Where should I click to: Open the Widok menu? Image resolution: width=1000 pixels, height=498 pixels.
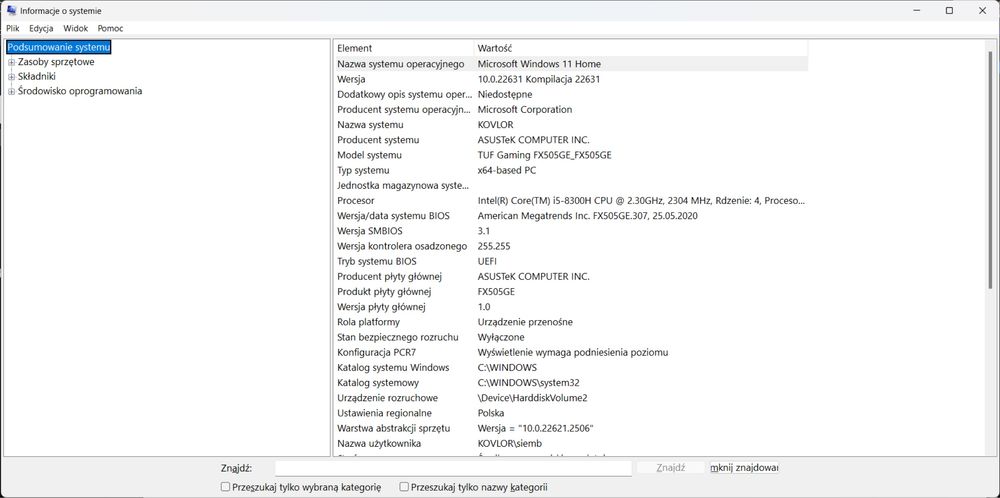pos(76,28)
